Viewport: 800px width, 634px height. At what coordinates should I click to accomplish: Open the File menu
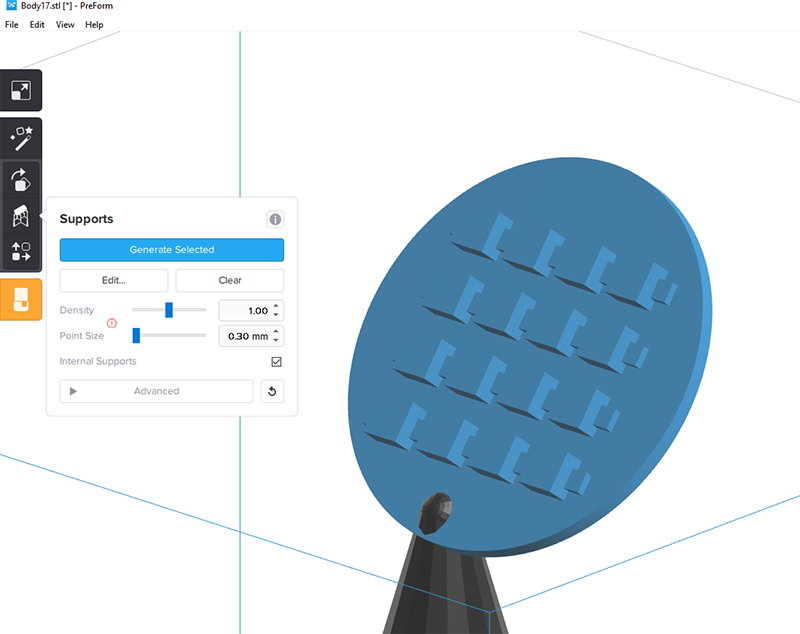[12, 24]
